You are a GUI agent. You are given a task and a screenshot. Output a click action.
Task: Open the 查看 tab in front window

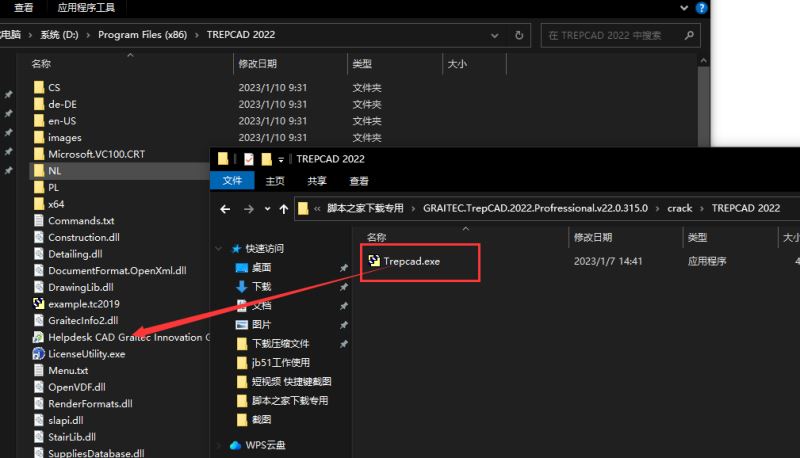point(359,181)
